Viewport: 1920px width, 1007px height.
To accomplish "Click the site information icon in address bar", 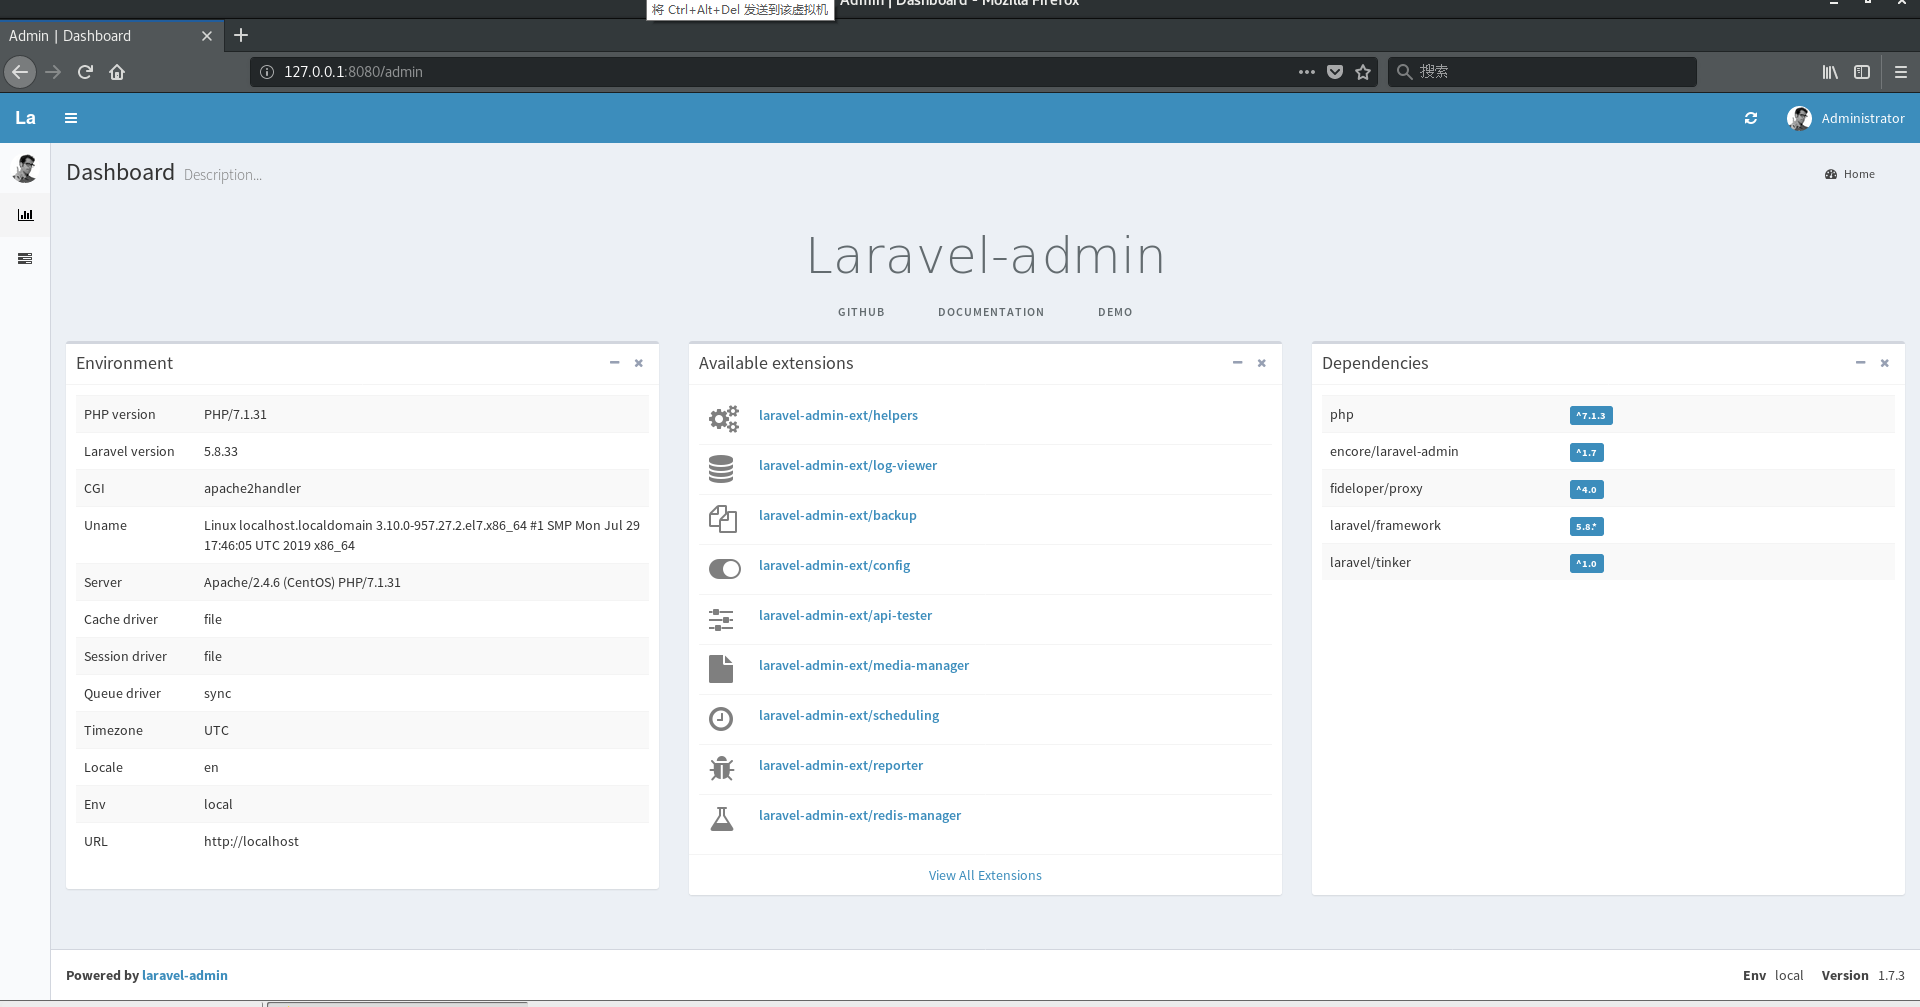I will (267, 72).
